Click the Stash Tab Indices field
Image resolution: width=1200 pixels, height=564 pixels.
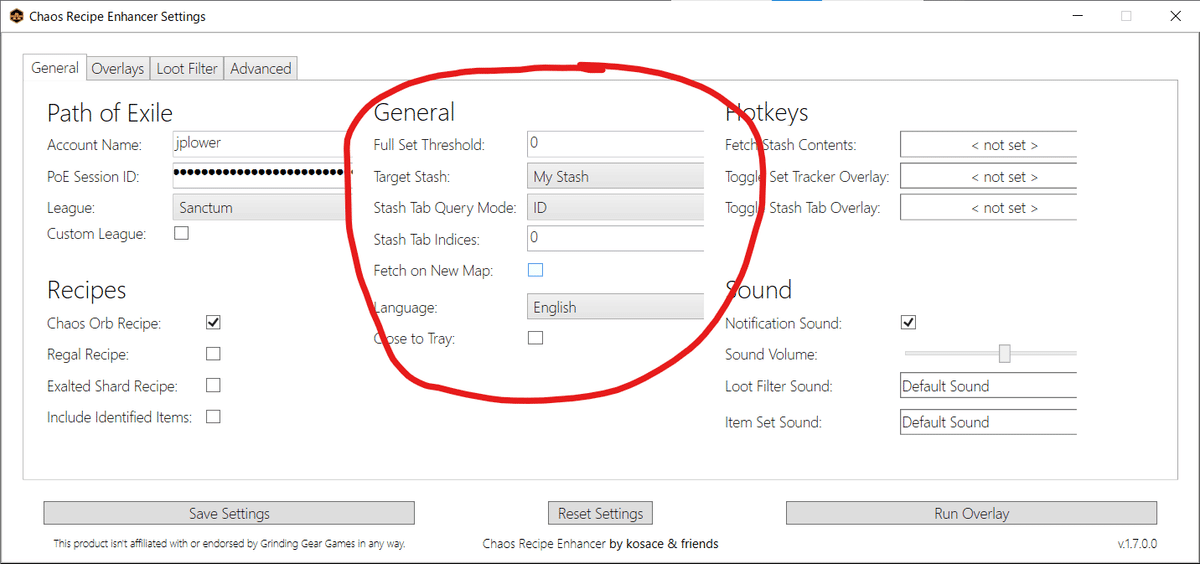tap(615, 239)
